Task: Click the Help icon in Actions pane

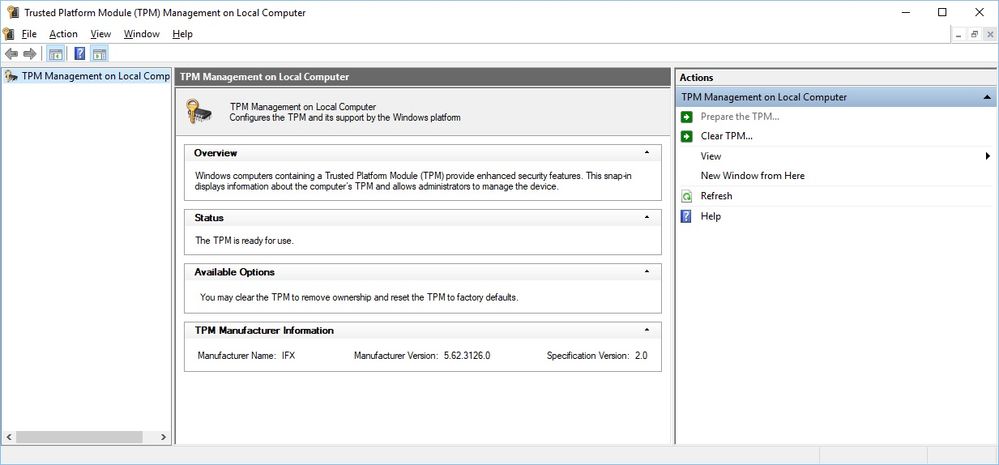Action: pyautogui.click(x=686, y=217)
